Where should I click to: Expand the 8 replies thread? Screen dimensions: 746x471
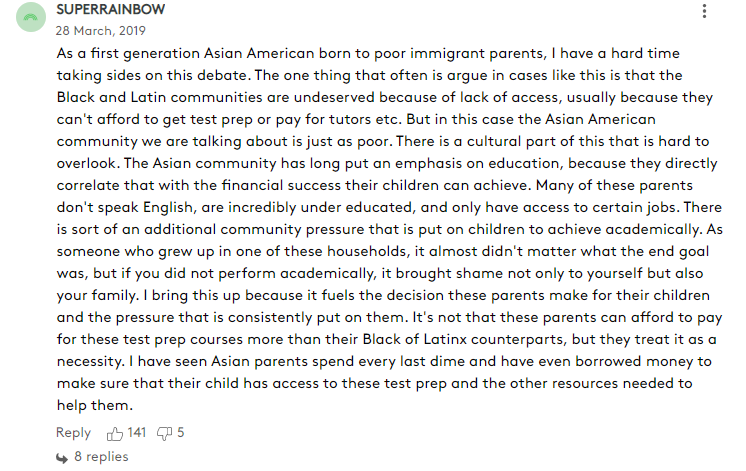click(x=101, y=457)
